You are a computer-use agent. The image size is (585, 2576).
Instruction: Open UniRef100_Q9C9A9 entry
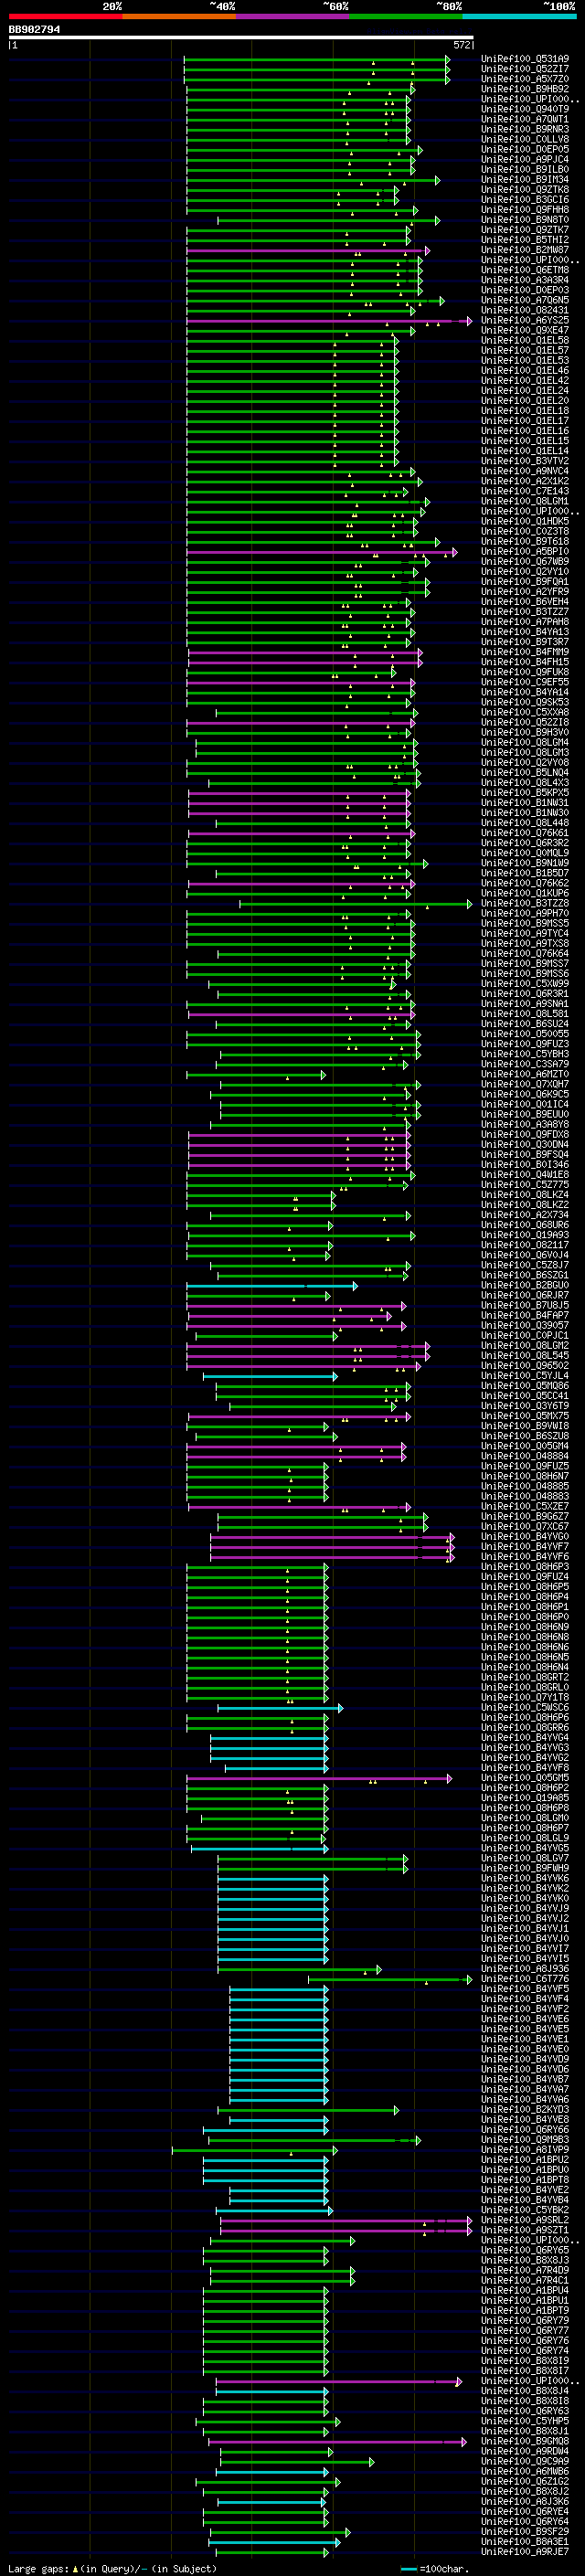525,2461
